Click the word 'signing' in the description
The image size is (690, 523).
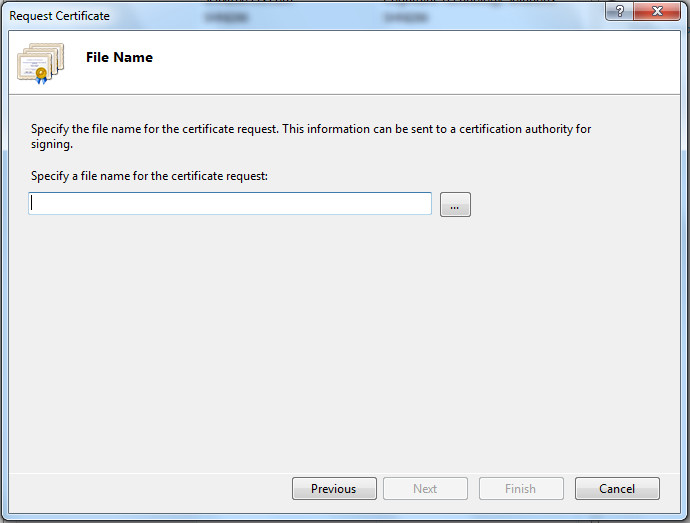[x=50, y=144]
